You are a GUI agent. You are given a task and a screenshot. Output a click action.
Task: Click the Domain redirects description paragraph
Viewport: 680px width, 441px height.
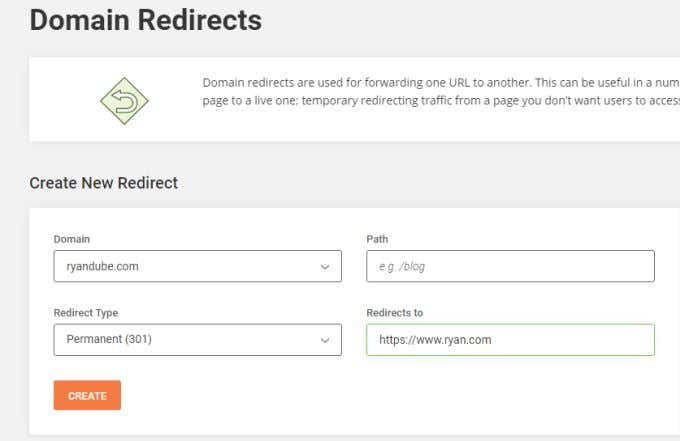pos(440,92)
